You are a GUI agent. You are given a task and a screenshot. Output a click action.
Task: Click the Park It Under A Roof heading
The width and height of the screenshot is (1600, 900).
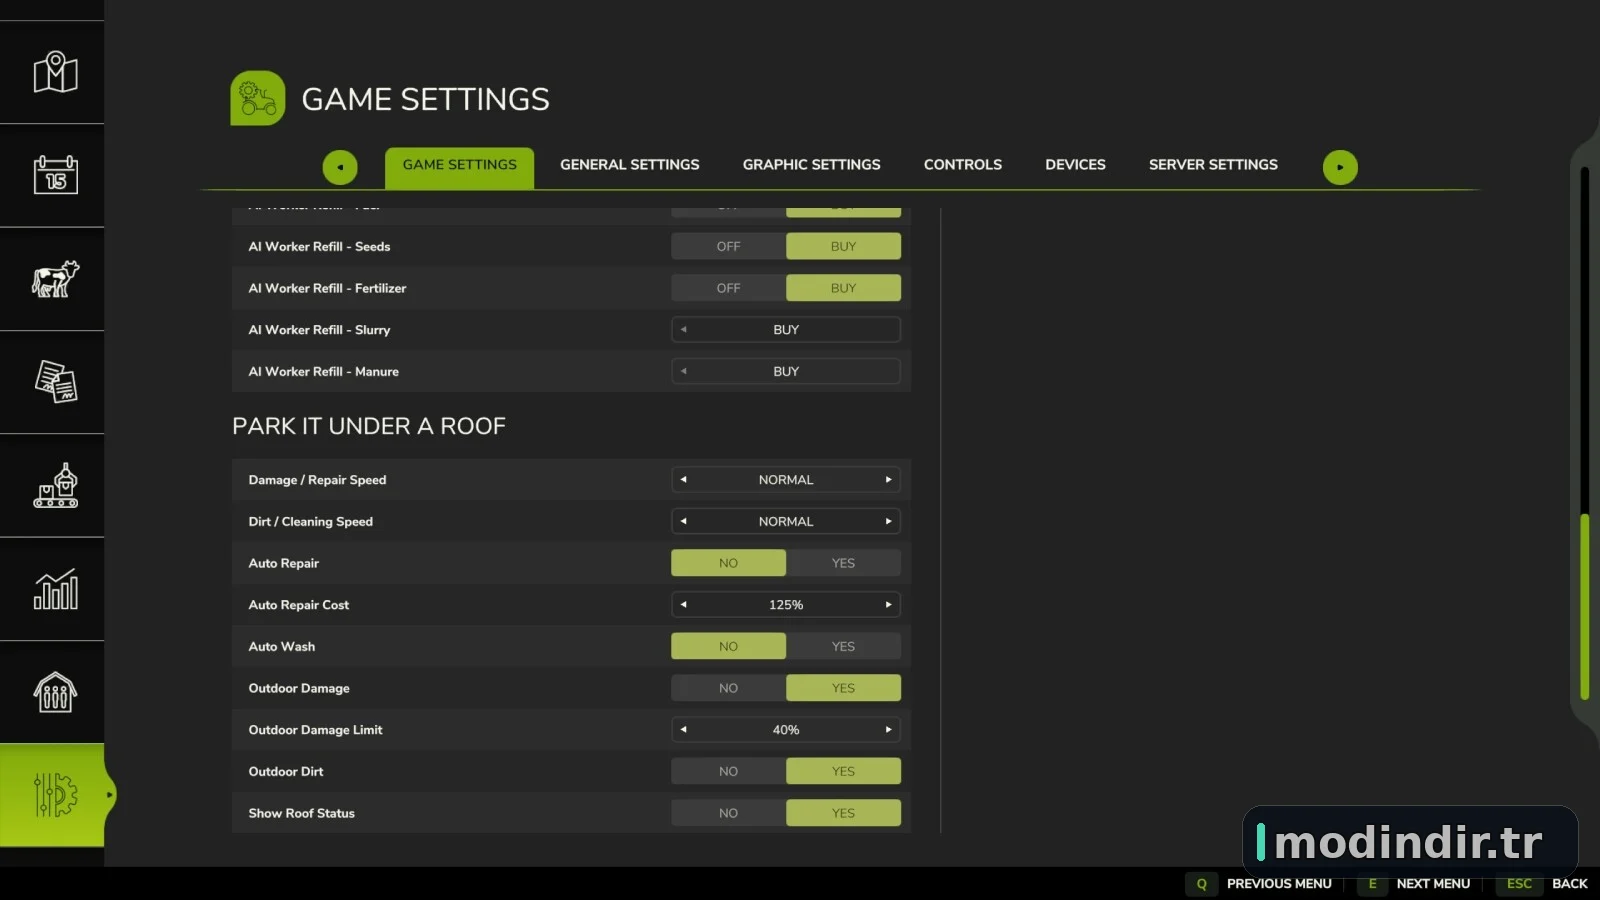[x=369, y=426]
